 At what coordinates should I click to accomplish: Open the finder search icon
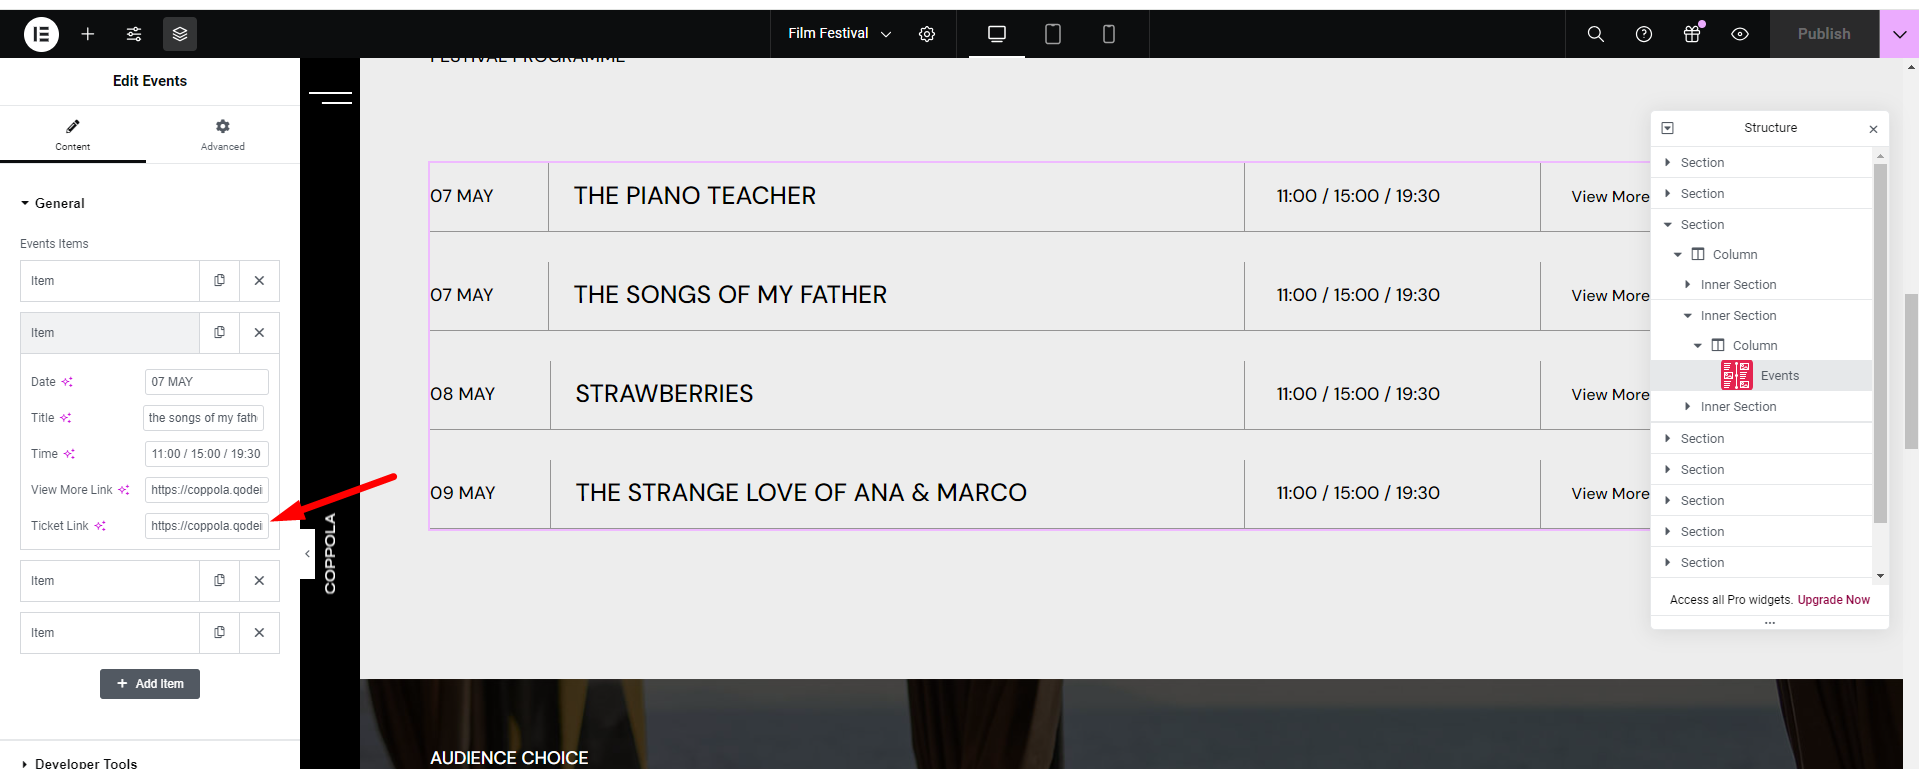(x=1596, y=34)
